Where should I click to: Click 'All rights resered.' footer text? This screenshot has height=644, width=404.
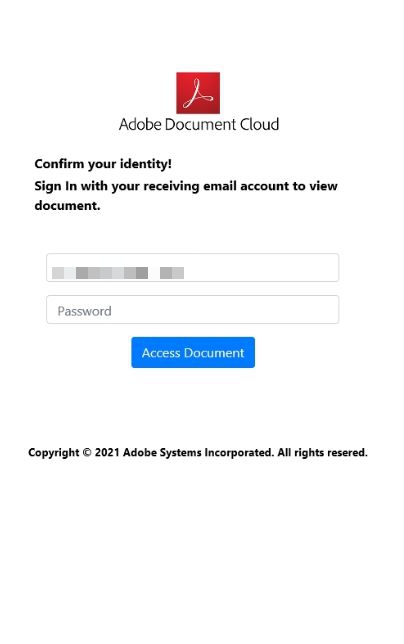tap(322, 453)
